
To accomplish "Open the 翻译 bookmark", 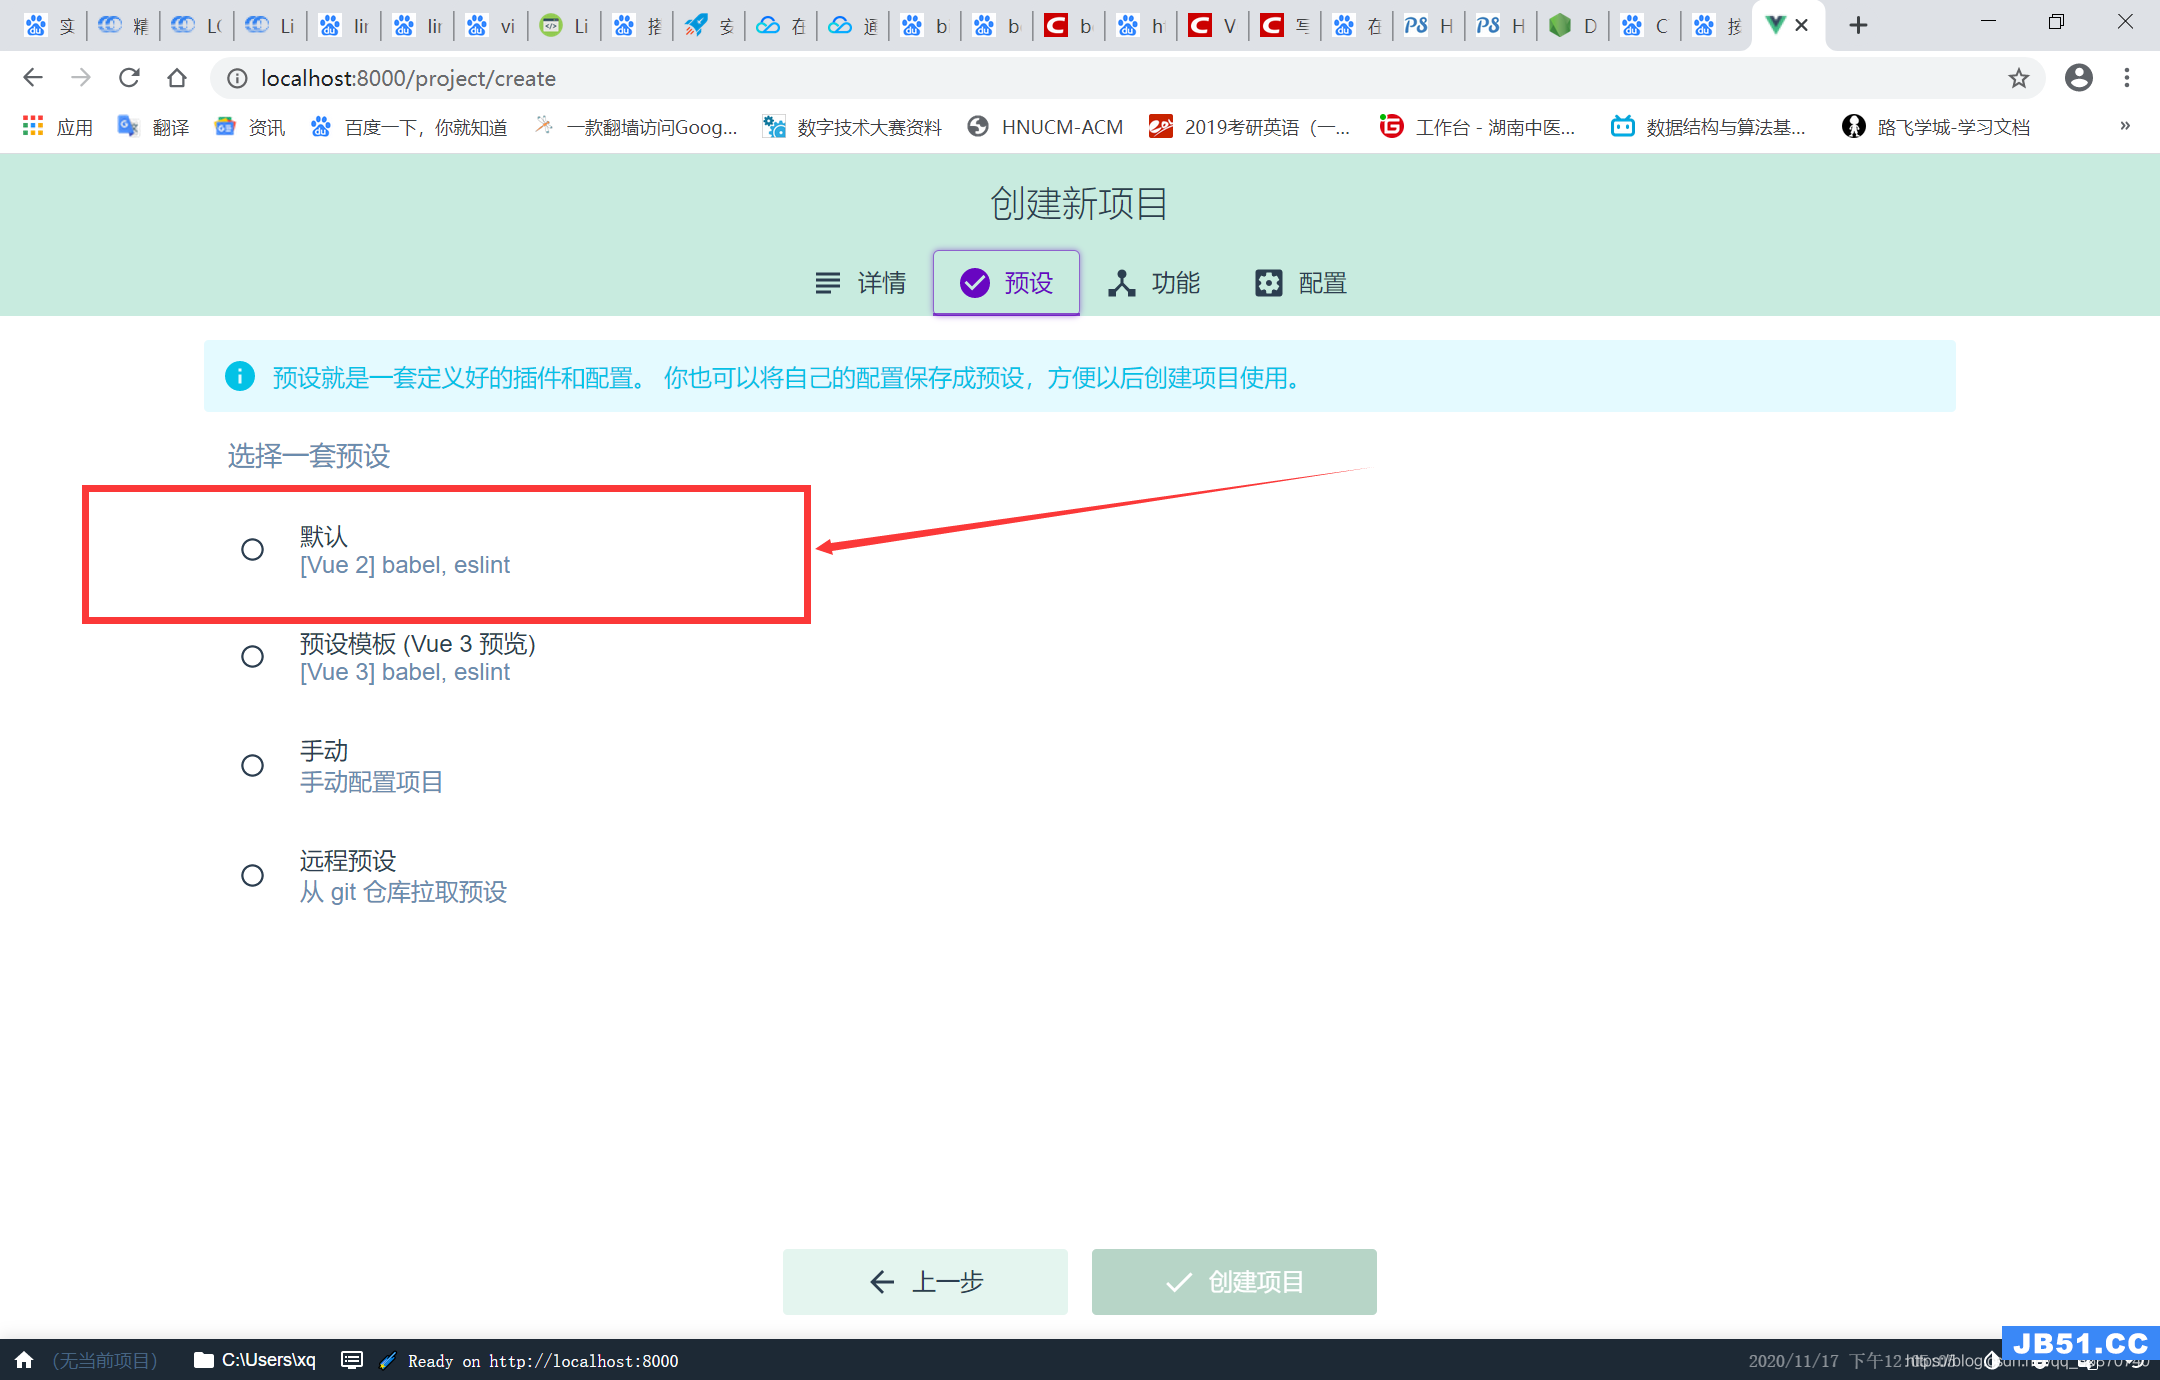I will [153, 127].
